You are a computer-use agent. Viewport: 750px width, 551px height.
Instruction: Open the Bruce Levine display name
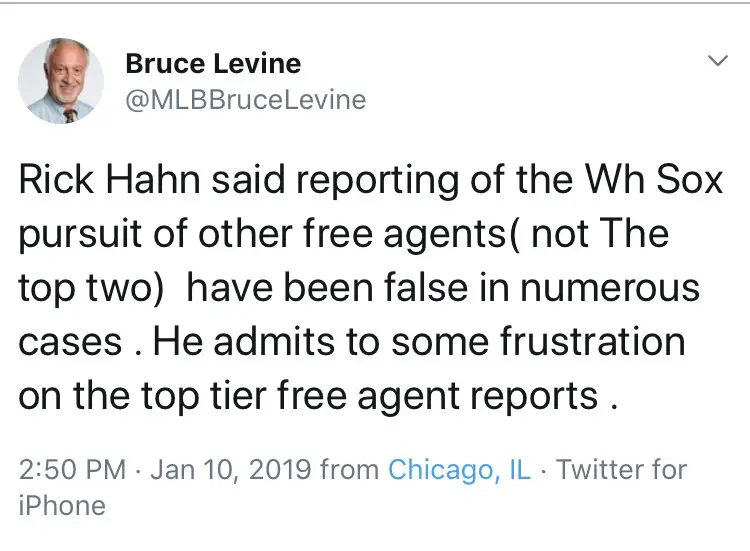click(x=213, y=65)
